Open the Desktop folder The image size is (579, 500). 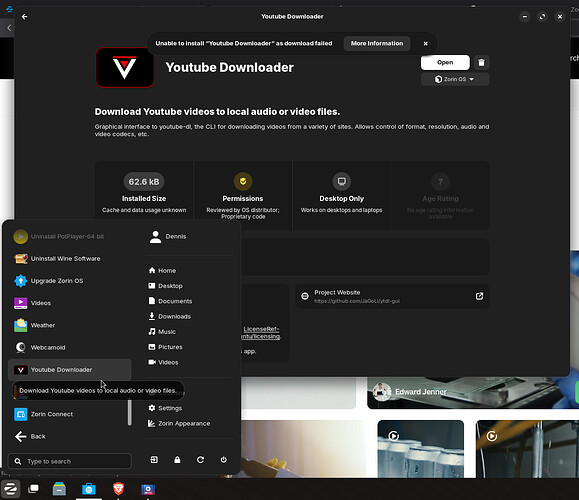pos(189,286)
